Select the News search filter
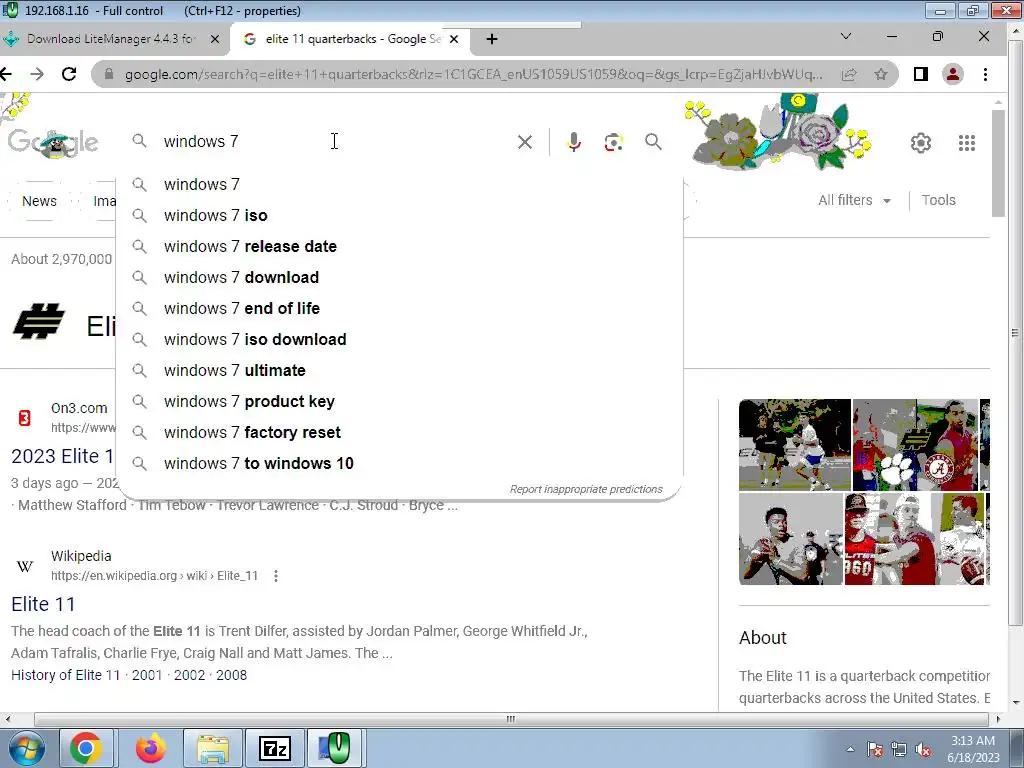The height and width of the screenshot is (768, 1024). coord(39,201)
